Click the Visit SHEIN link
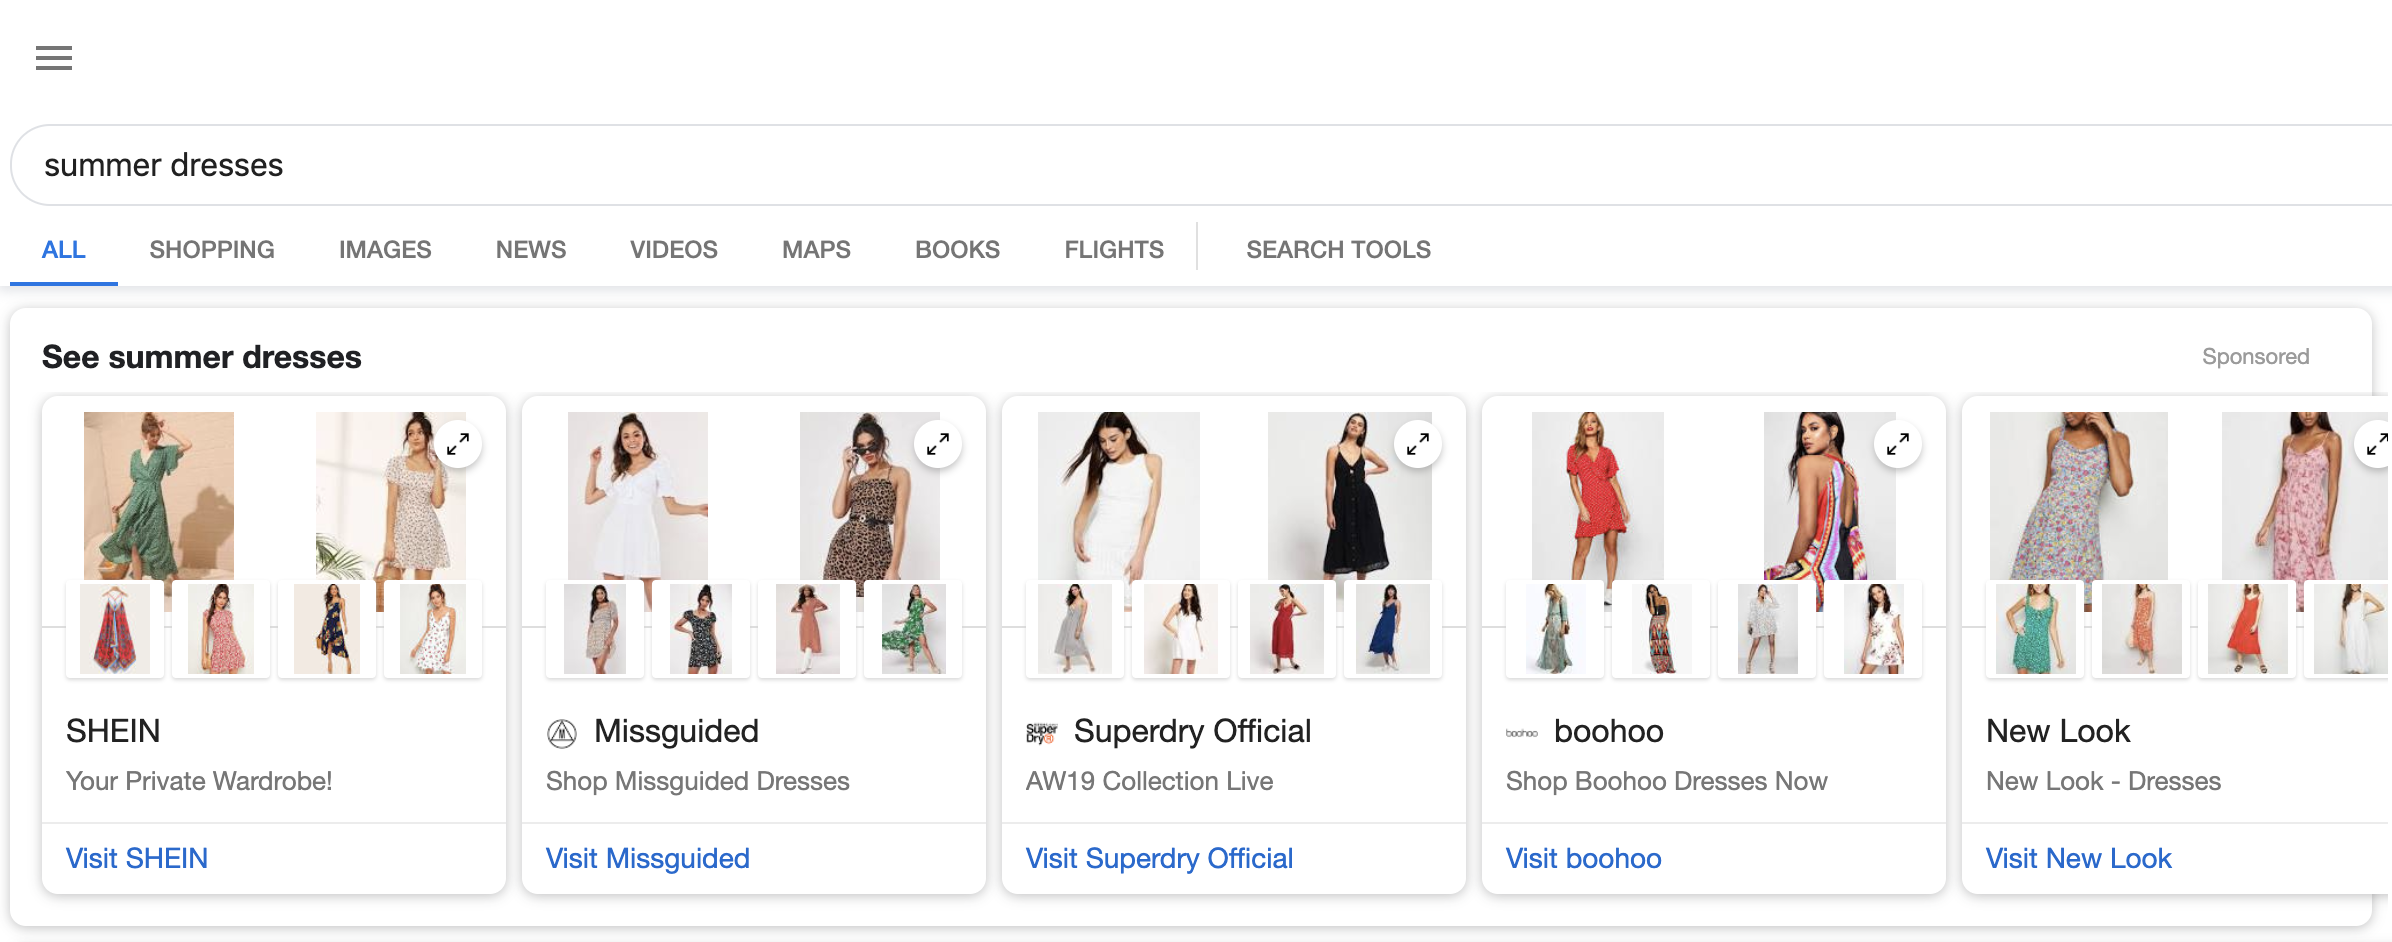2392x942 pixels. pos(137,858)
